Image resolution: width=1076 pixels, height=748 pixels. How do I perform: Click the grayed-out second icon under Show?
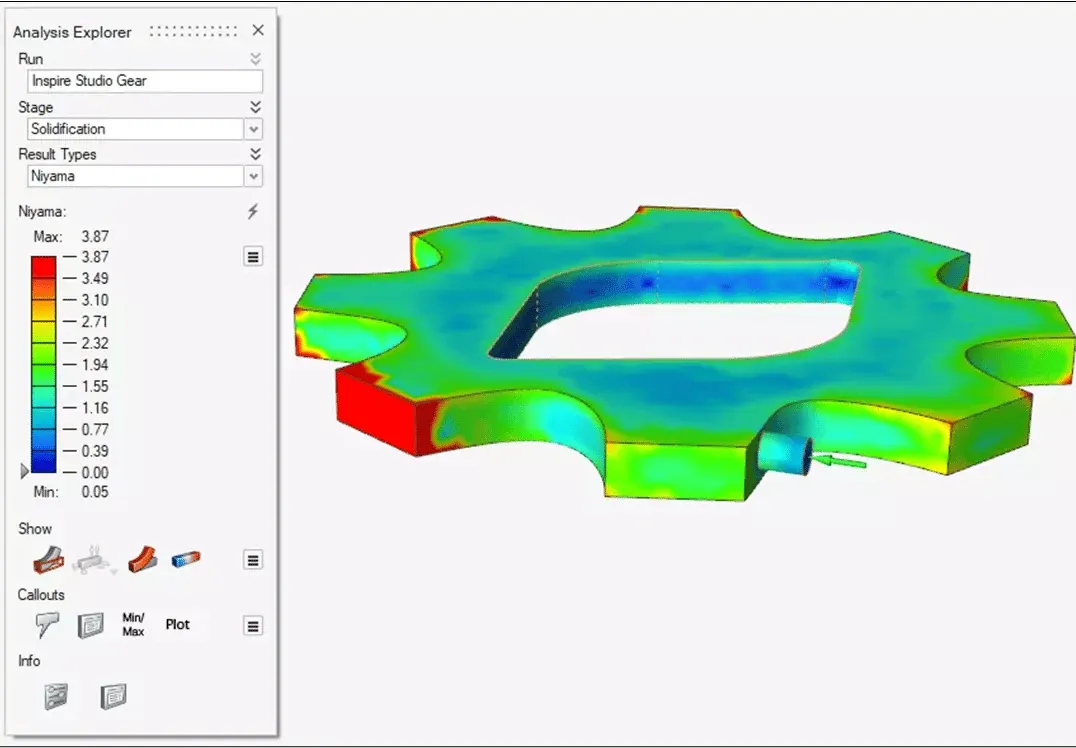pyautogui.click(x=95, y=559)
